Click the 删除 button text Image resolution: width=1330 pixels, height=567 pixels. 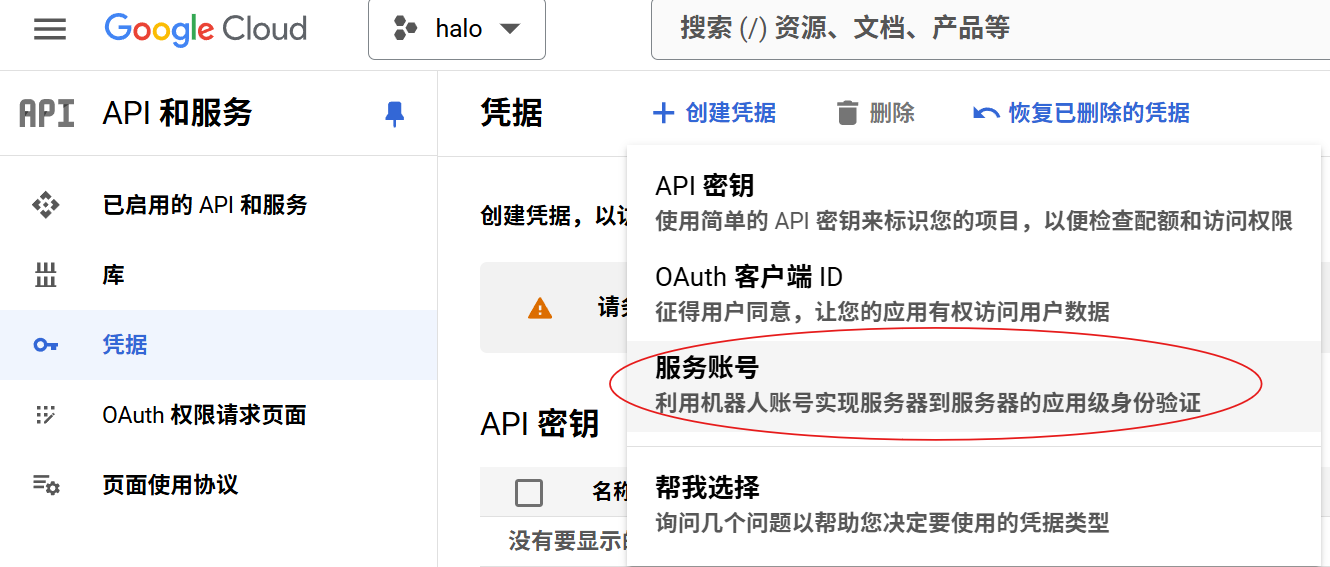(x=892, y=113)
